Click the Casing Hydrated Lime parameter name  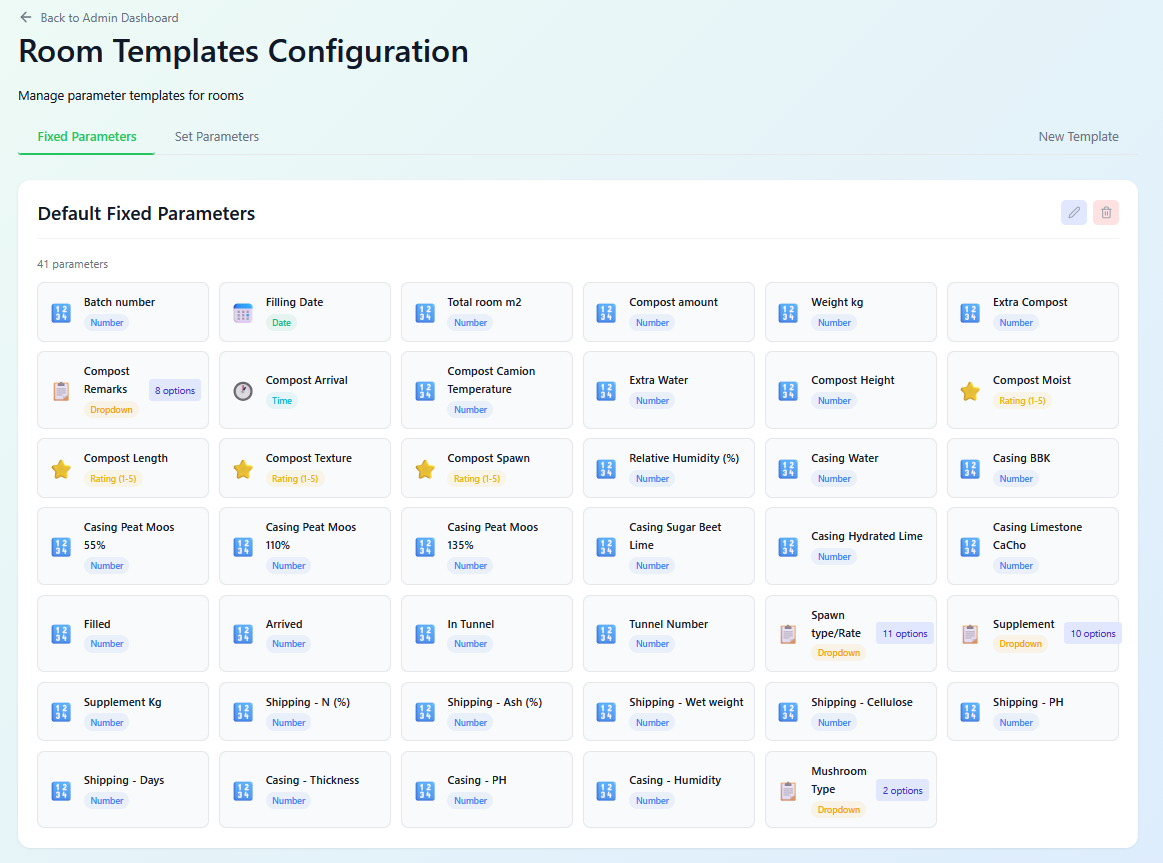pos(867,536)
